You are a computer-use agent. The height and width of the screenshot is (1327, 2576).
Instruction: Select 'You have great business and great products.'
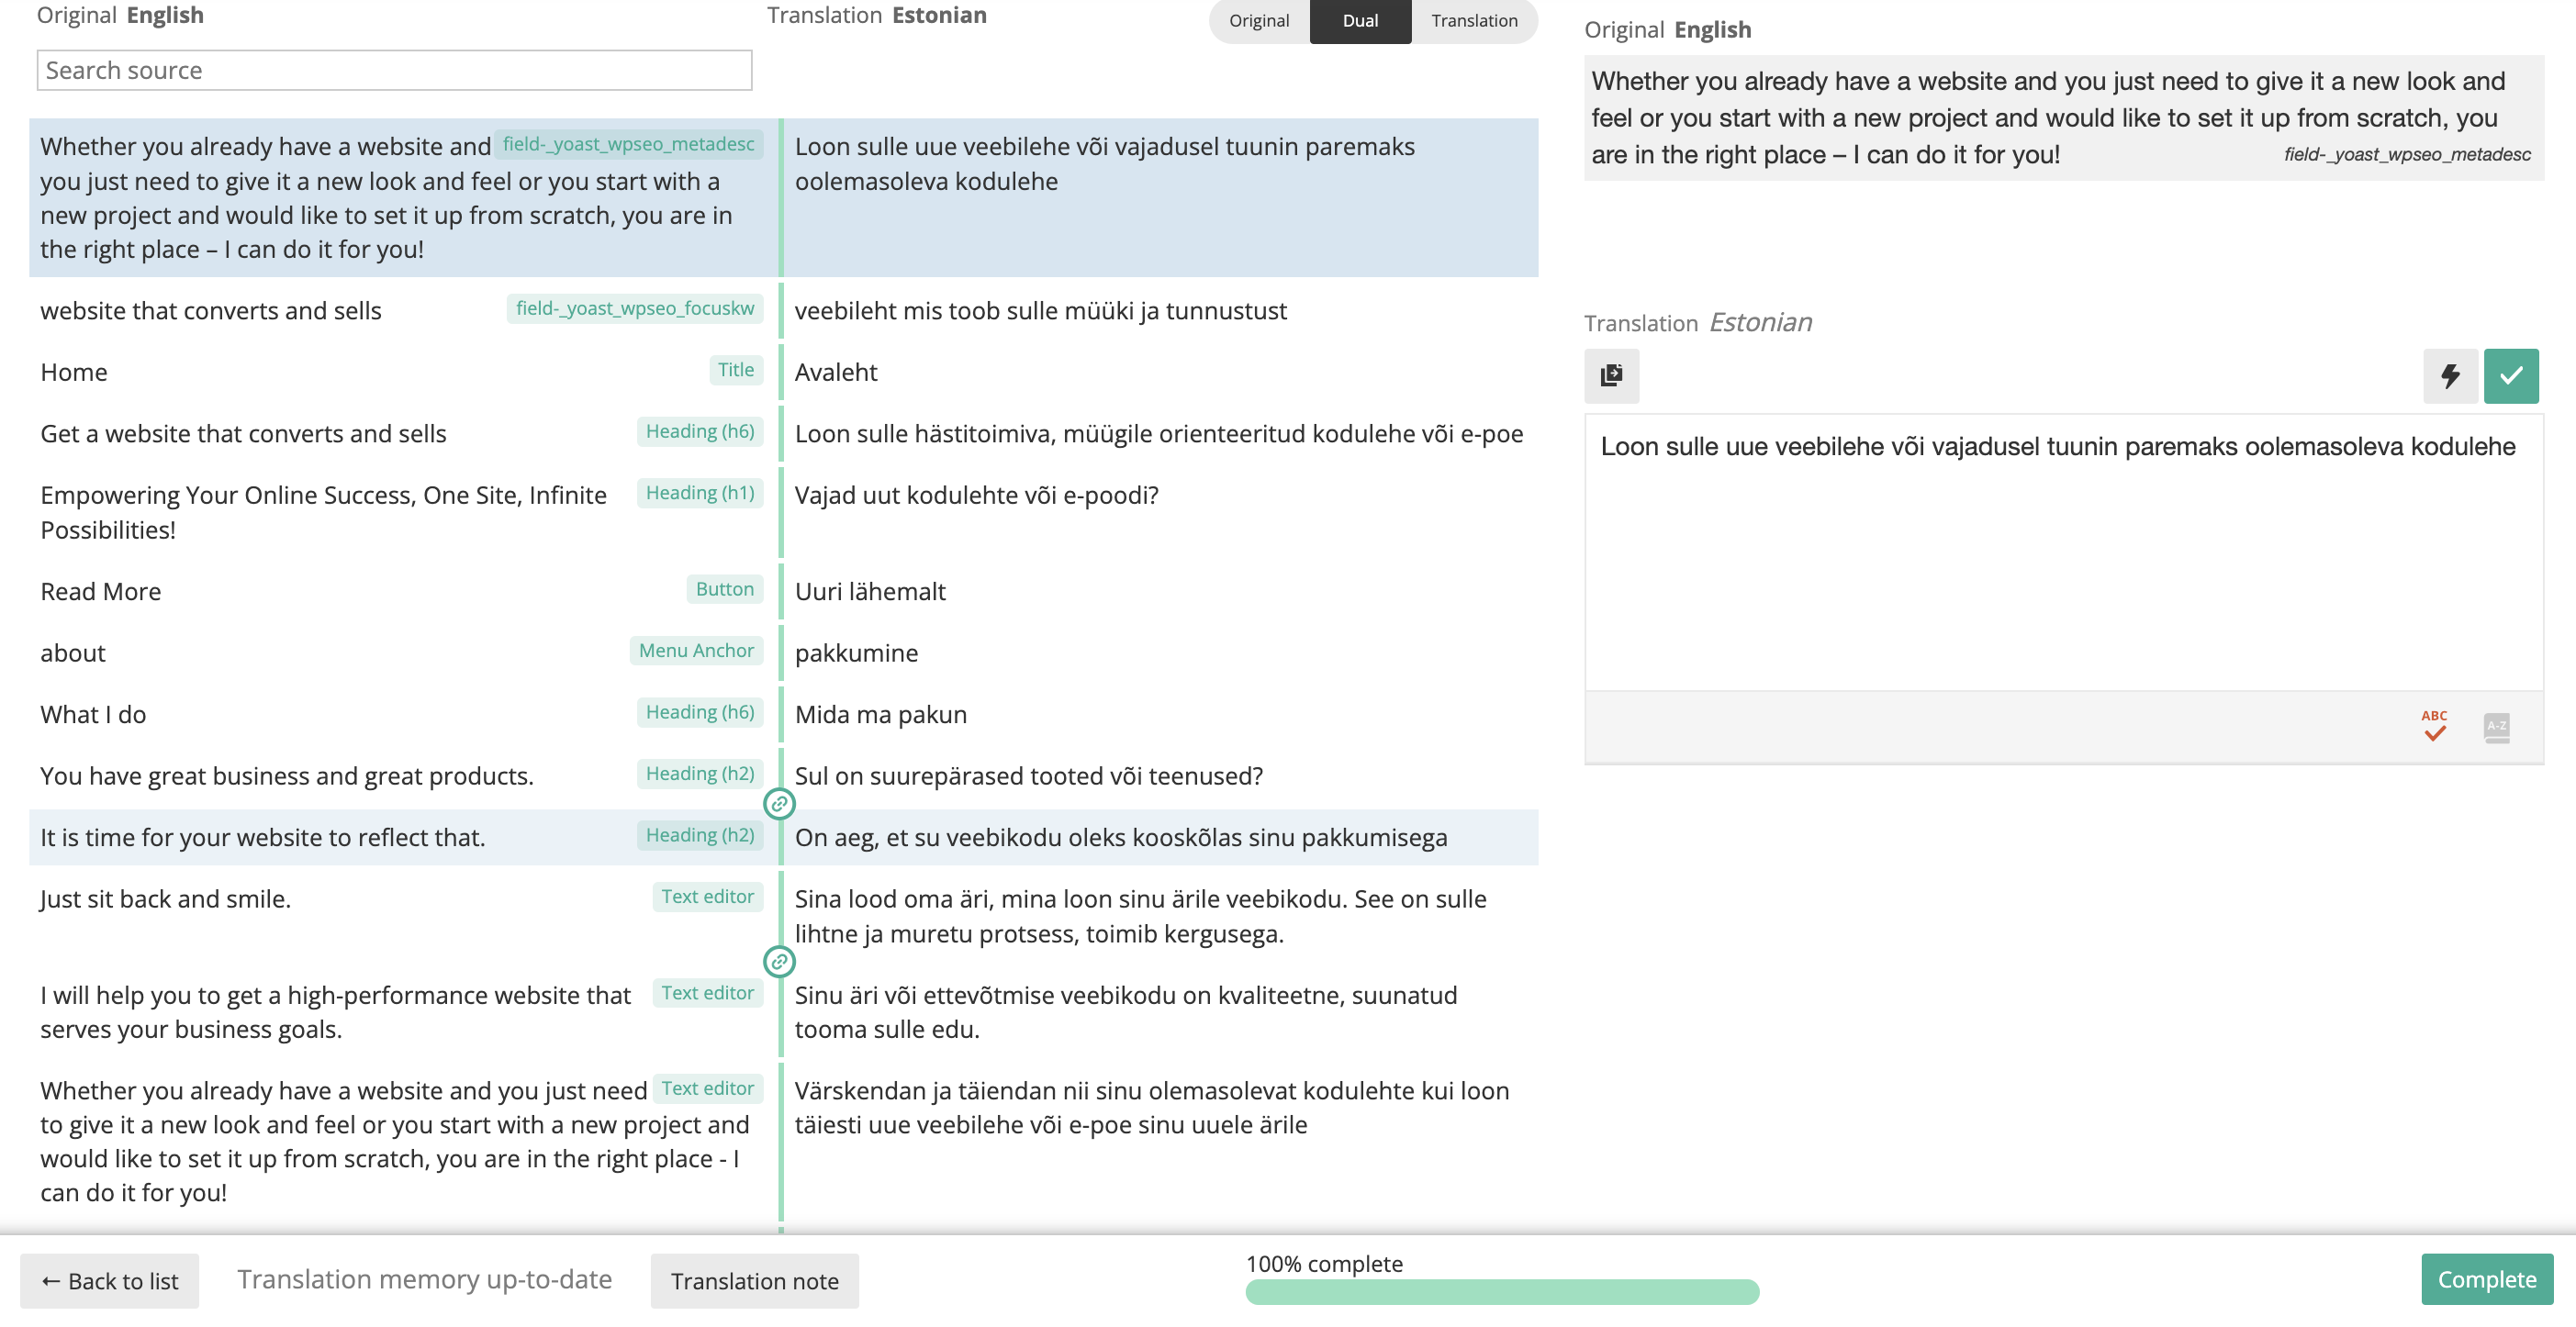click(403, 775)
